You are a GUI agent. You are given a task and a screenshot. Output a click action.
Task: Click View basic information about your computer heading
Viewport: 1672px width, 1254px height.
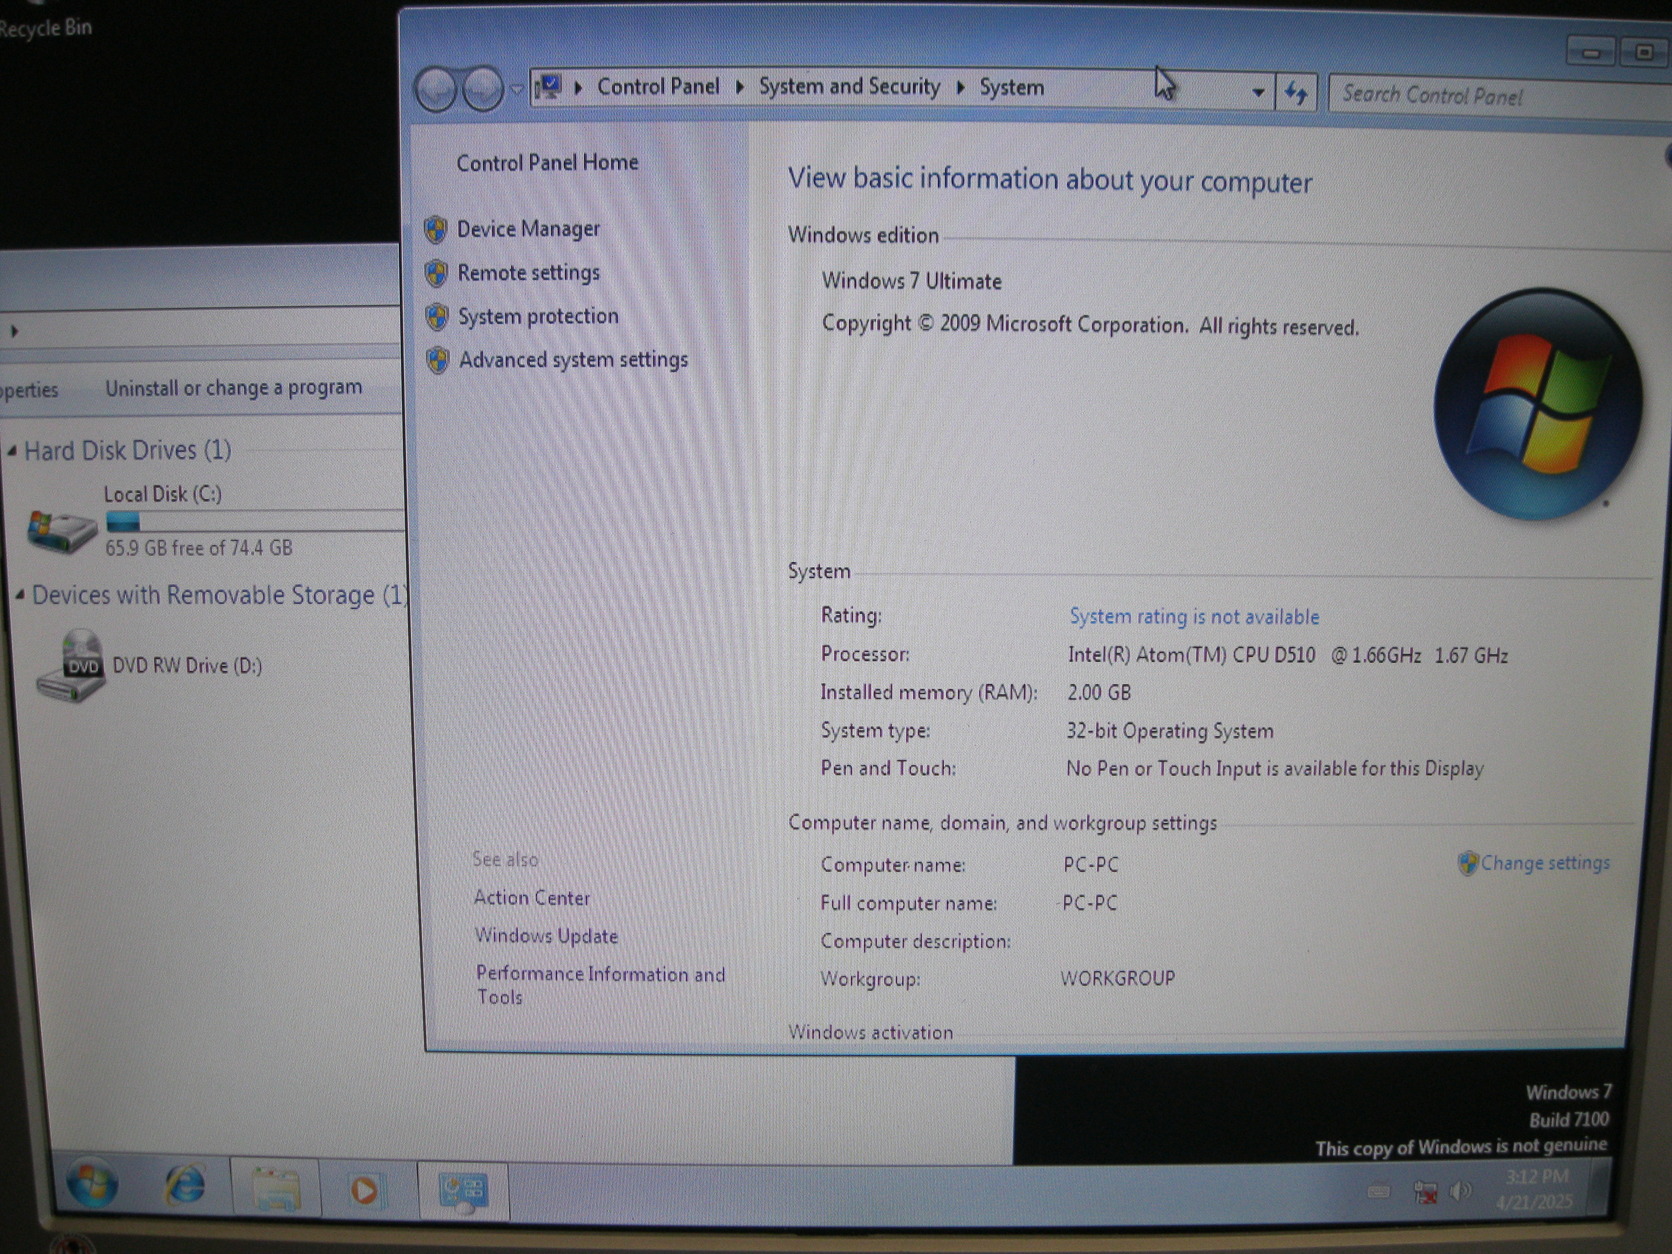pos(1049,180)
